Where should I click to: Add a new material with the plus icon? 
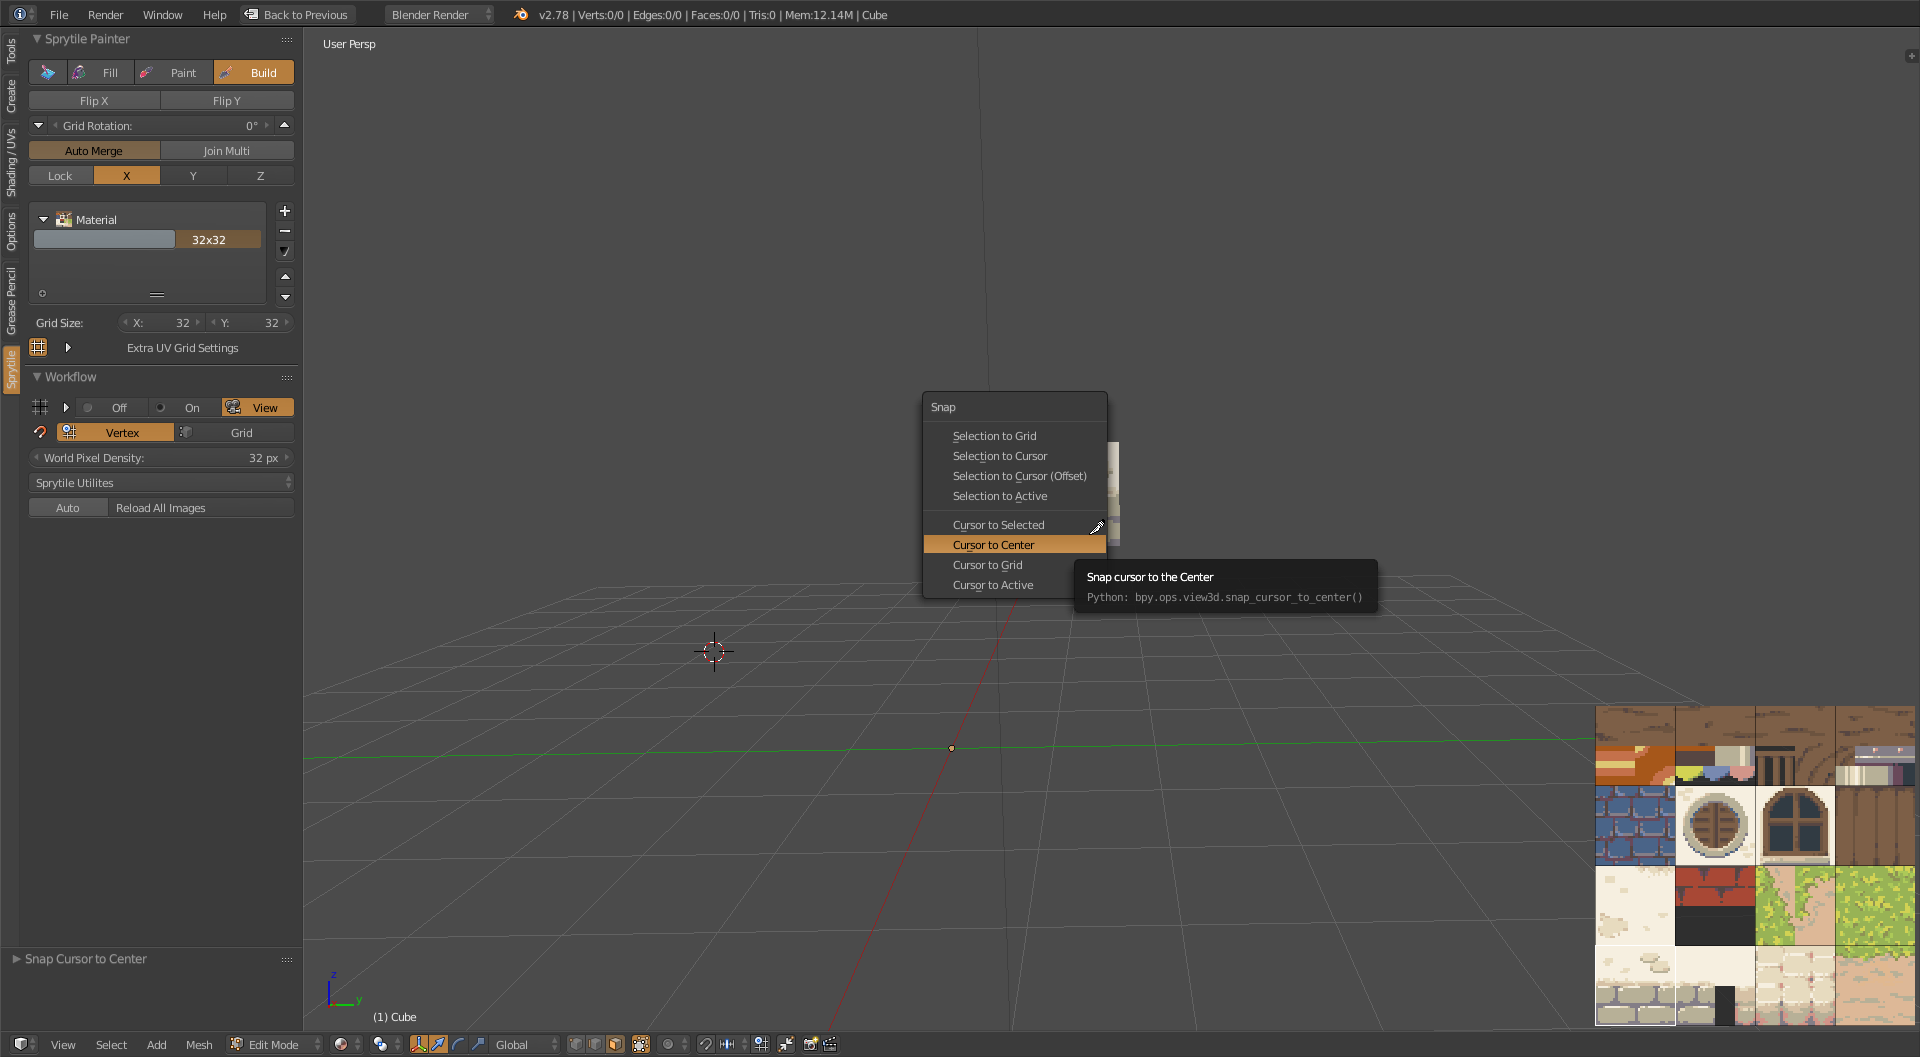285,211
